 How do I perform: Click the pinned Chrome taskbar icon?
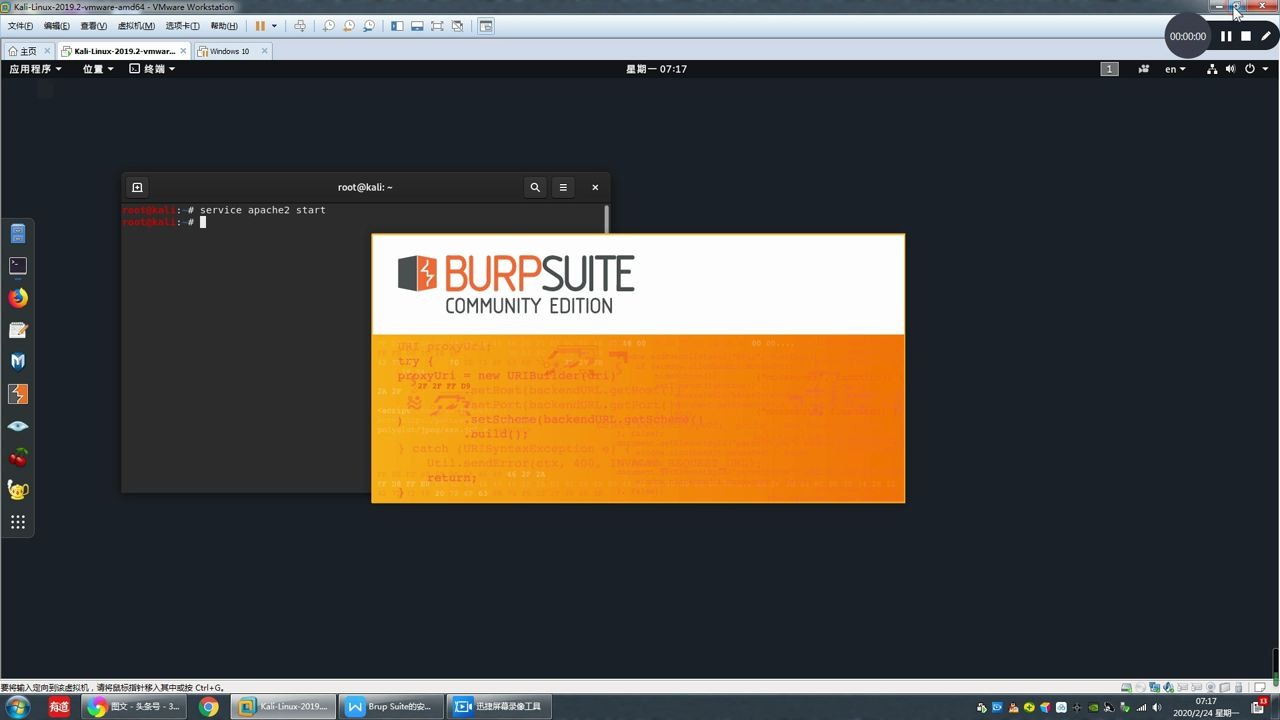click(x=208, y=707)
